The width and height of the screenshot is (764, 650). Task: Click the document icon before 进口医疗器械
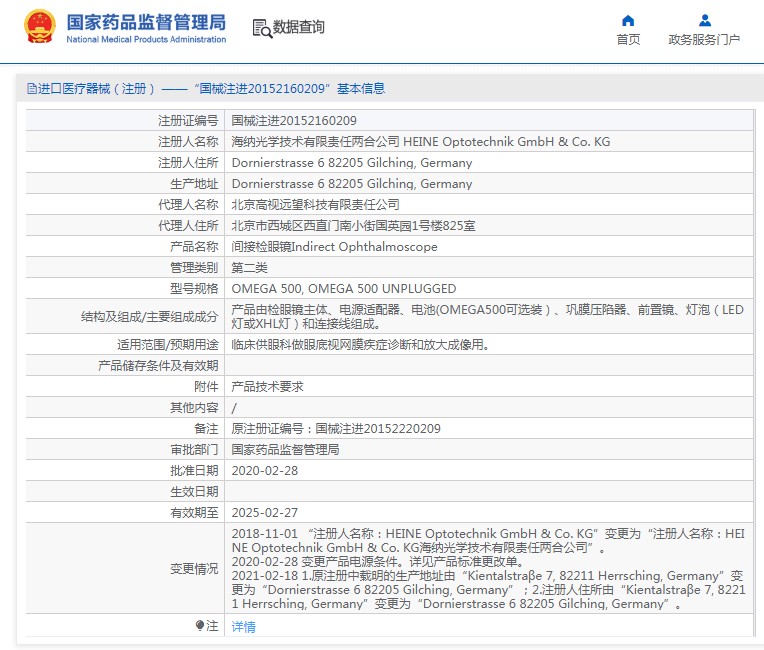[31, 88]
